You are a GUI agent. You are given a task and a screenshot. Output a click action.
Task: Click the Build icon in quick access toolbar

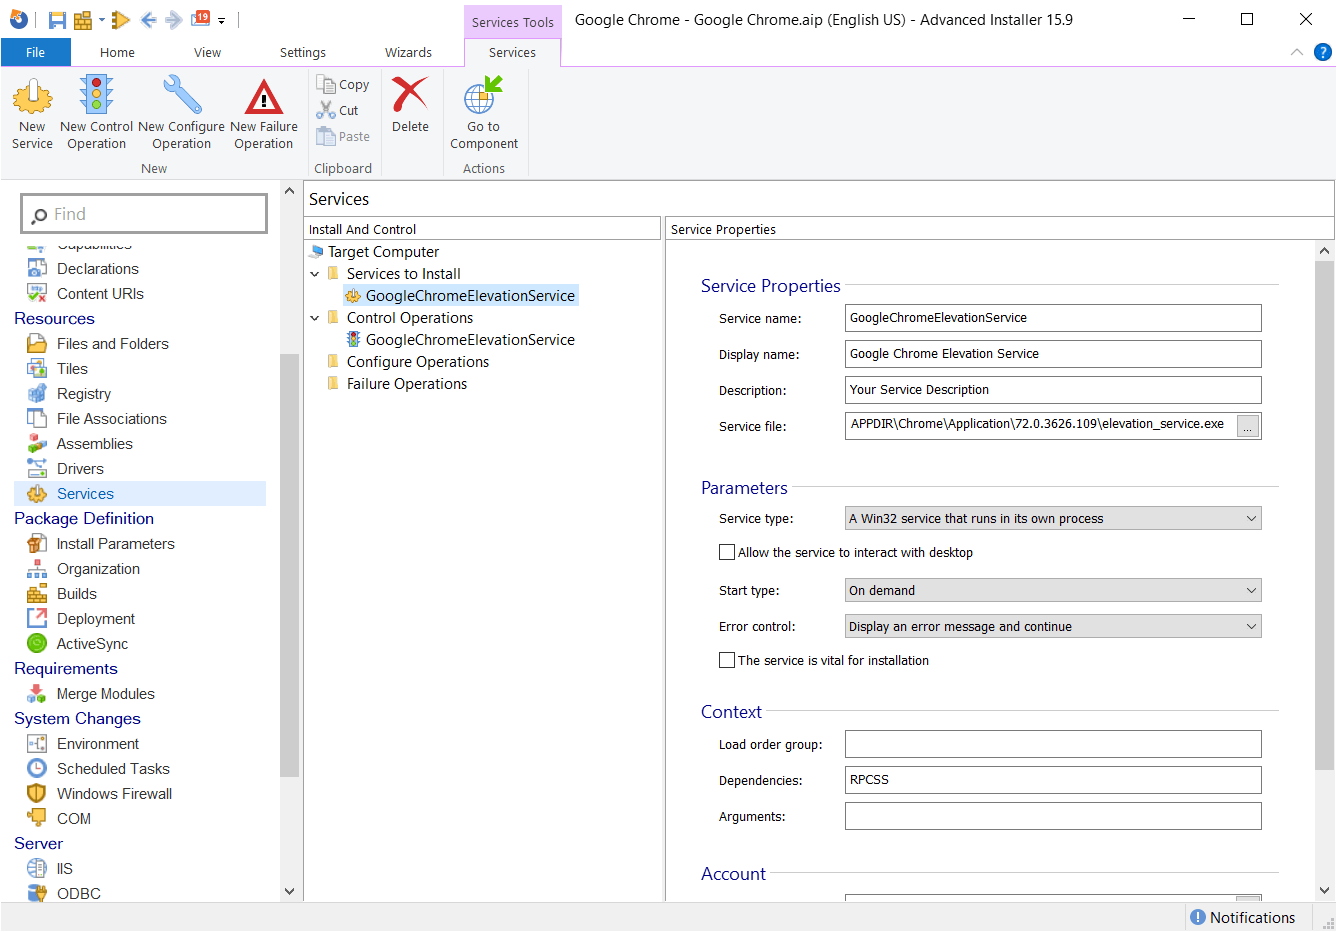coord(83,20)
